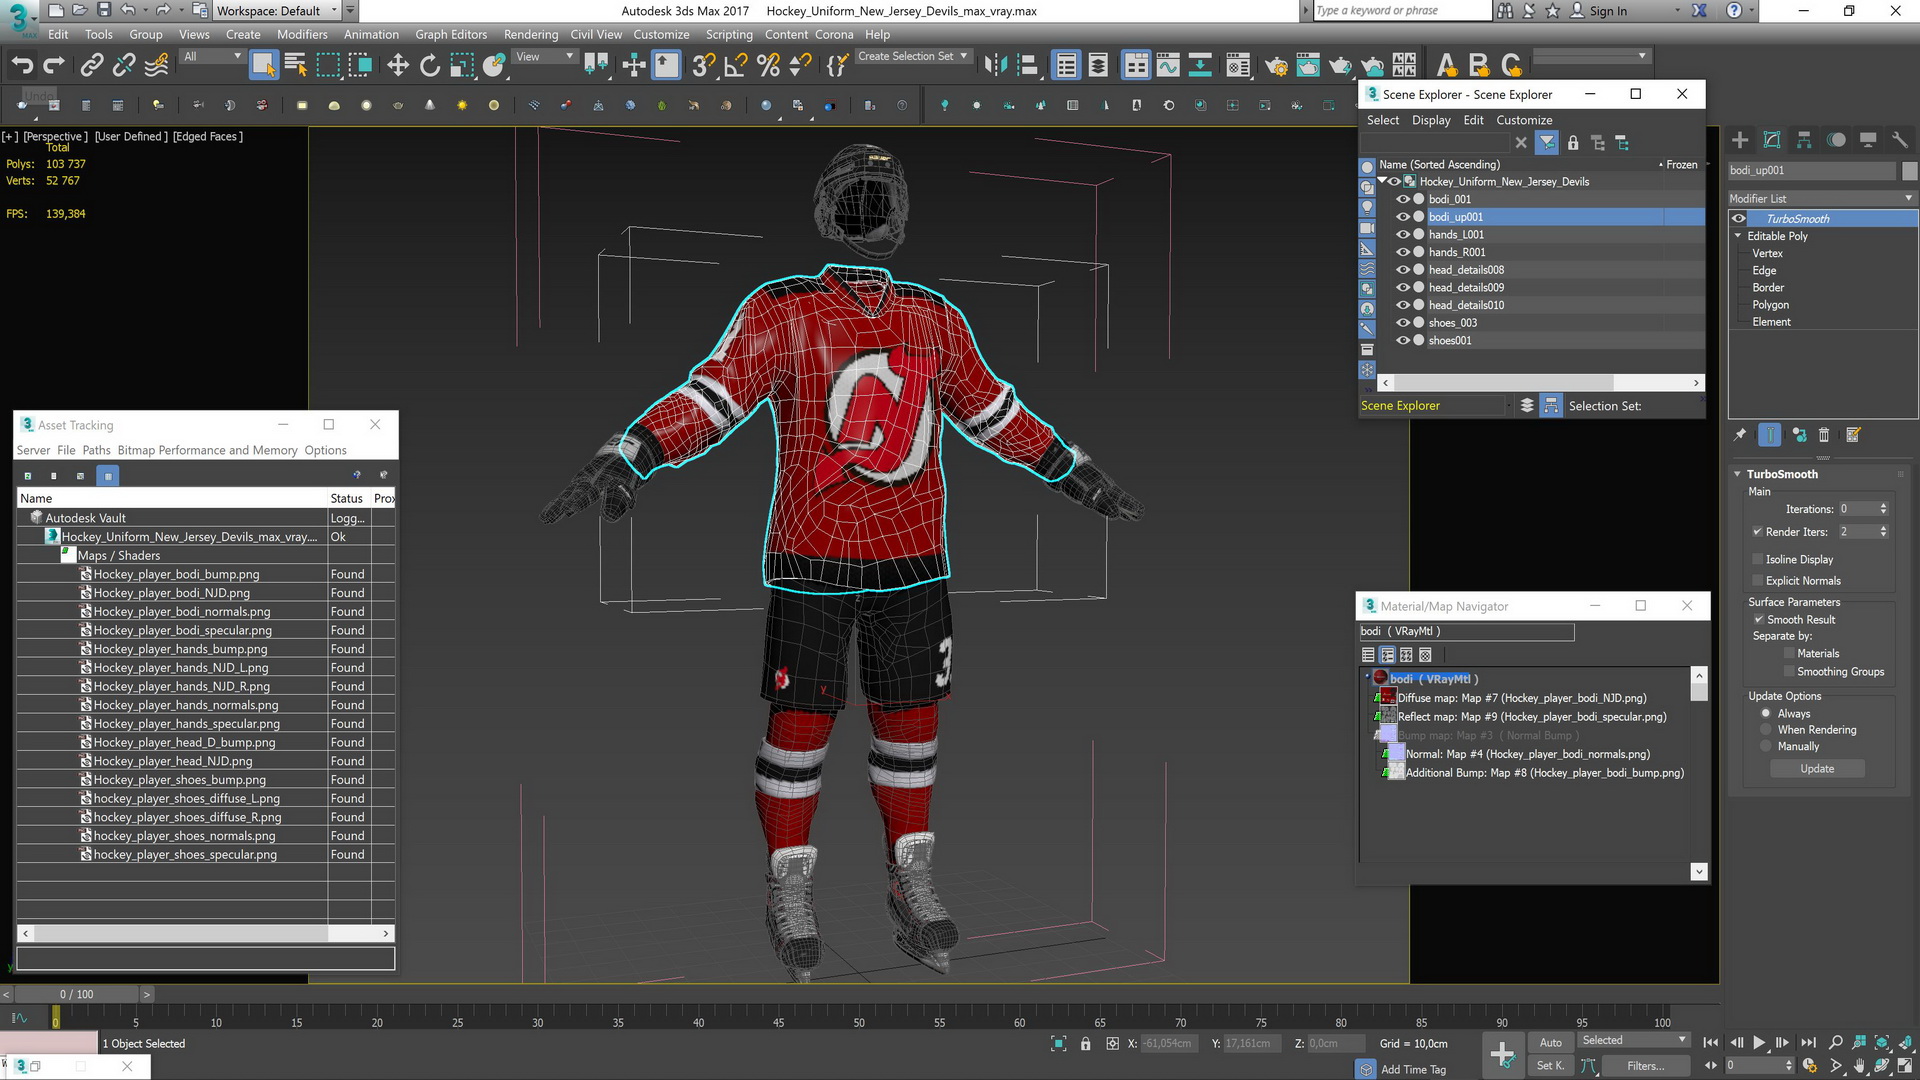Open Bitmap Performance and Memory menu
1920x1080 pixels.
click(207, 451)
